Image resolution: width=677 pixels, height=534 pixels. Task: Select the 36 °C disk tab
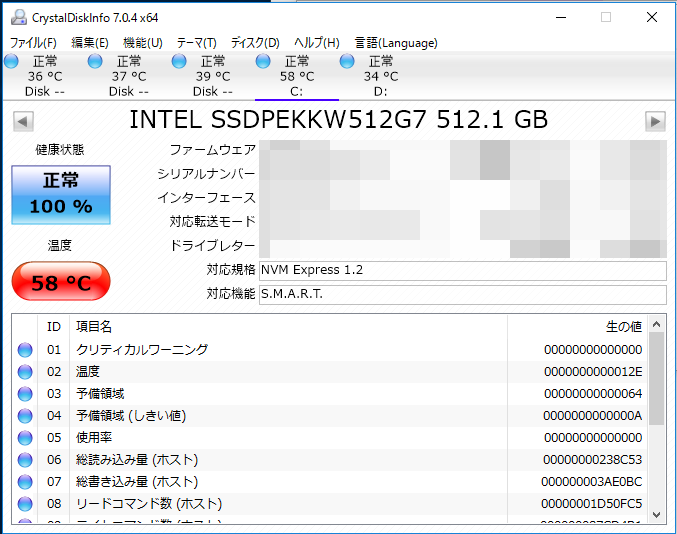[x=44, y=76]
